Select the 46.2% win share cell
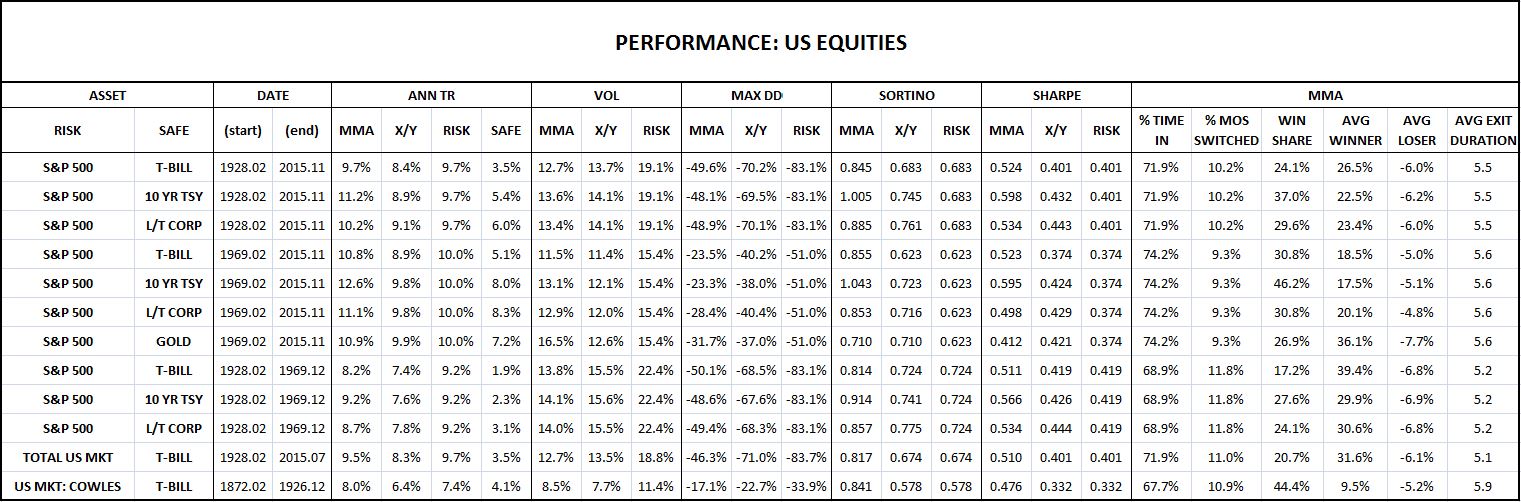 (x=1291, y=283)
